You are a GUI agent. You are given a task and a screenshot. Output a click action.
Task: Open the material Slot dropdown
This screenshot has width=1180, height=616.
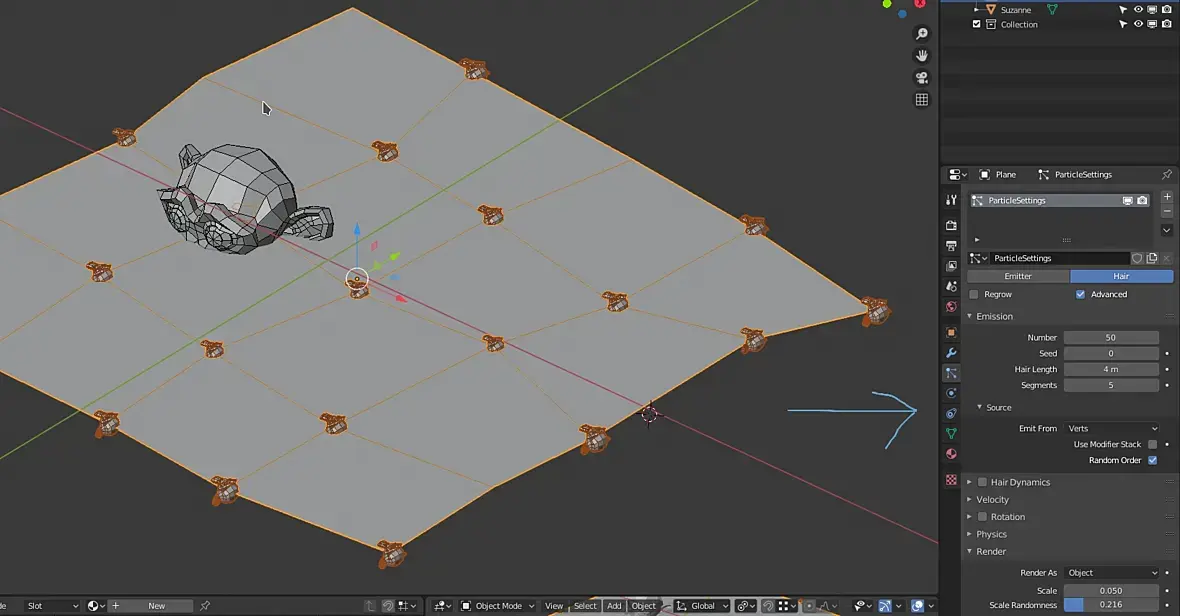(50, 605)
